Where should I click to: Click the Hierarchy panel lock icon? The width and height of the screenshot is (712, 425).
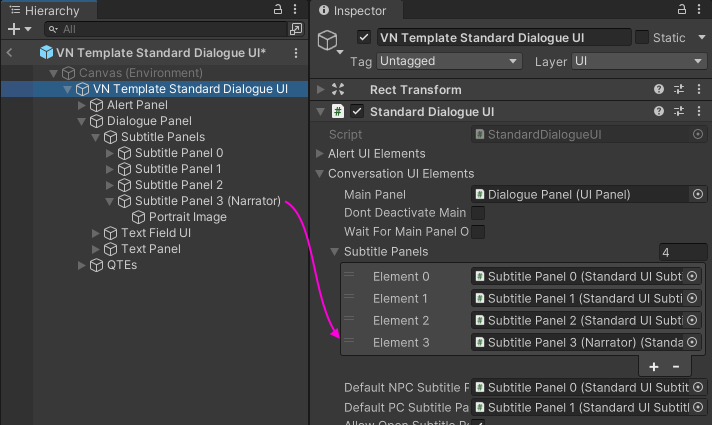[x=277, y=9]
